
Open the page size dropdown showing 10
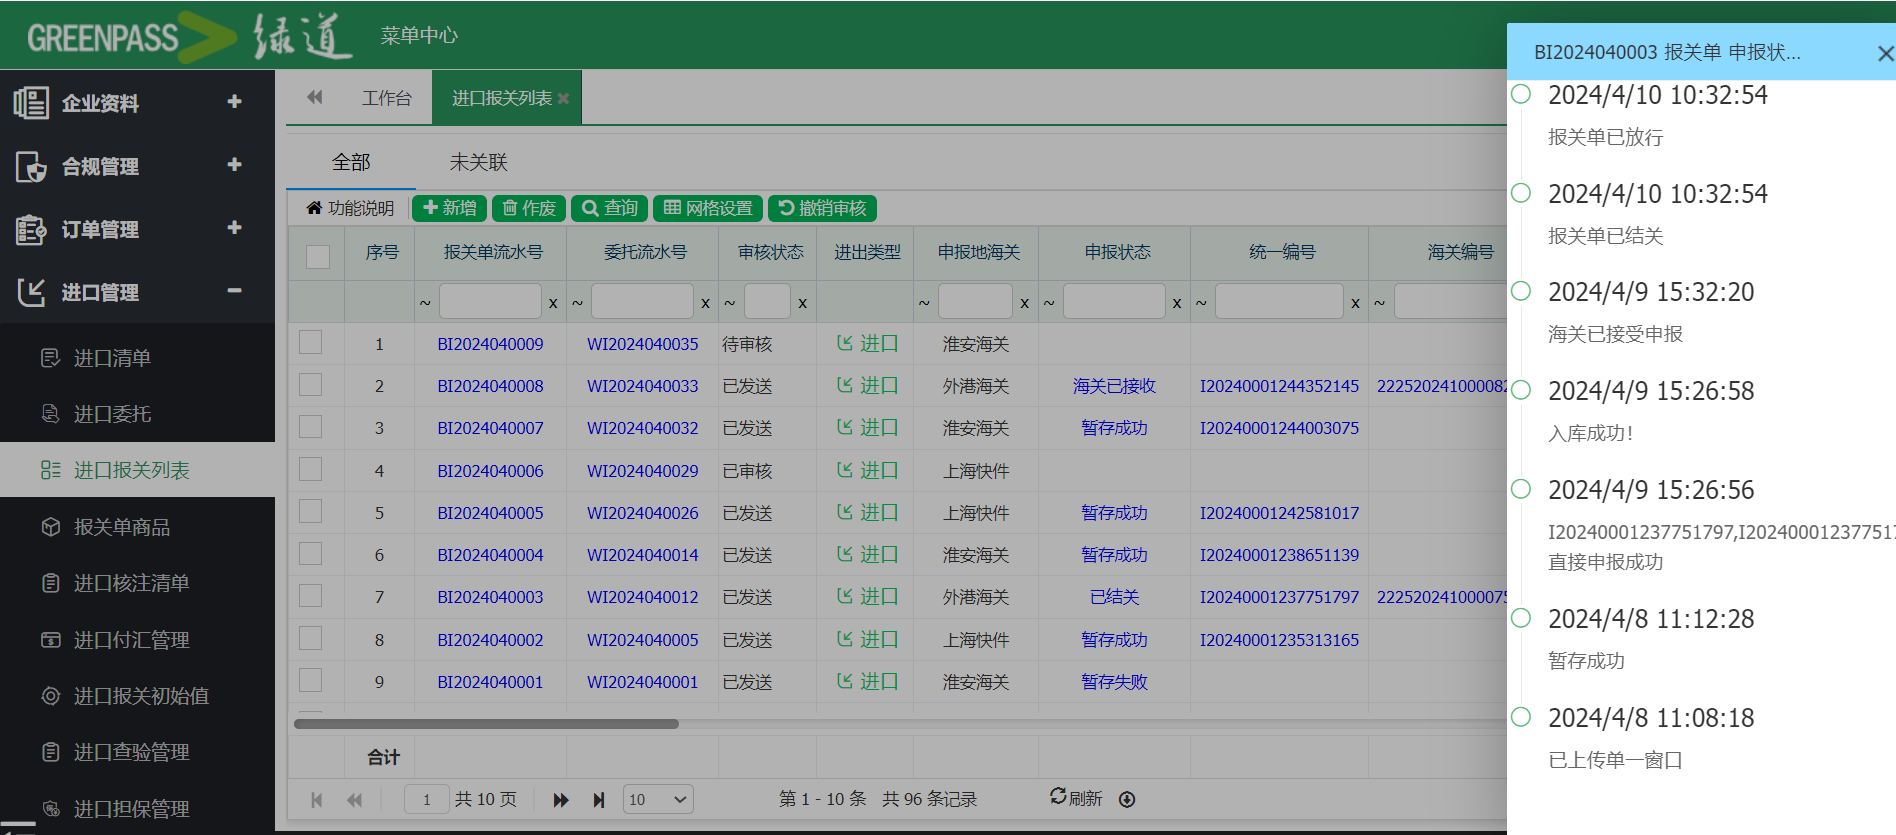click(658, 800)
